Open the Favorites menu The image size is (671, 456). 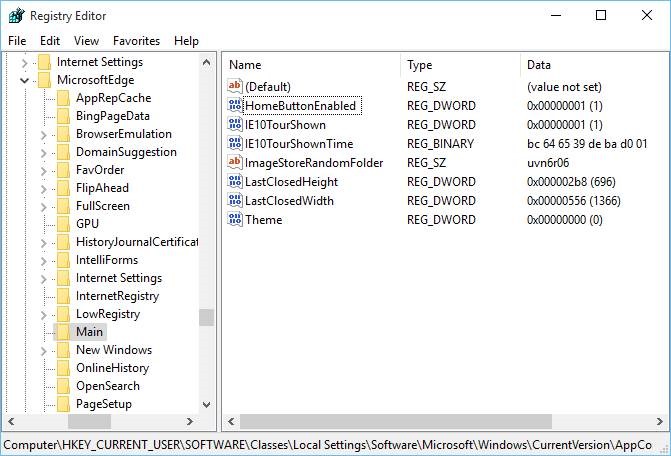[x=136, y=41]
